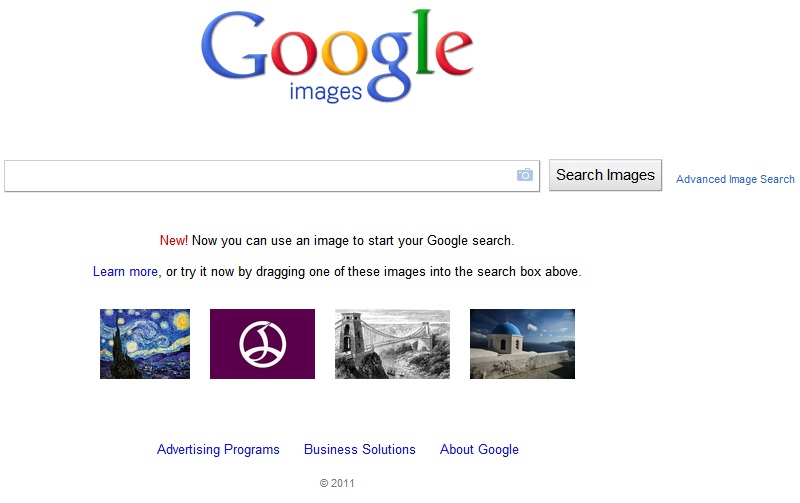Click the capital blue 'G' in logo
This screenshot has height=503, width=800.
(233, 48)
